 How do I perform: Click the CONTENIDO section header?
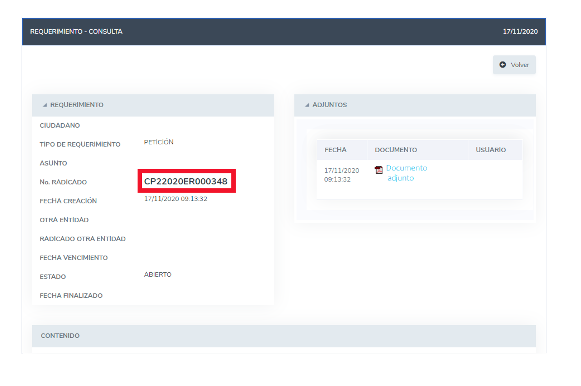pos(284,336)
